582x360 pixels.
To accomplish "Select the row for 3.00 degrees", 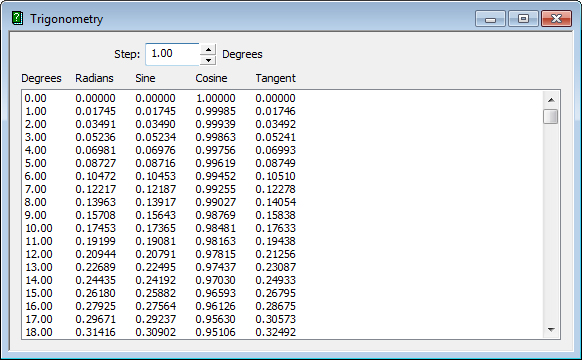I will tap(282, 137).
